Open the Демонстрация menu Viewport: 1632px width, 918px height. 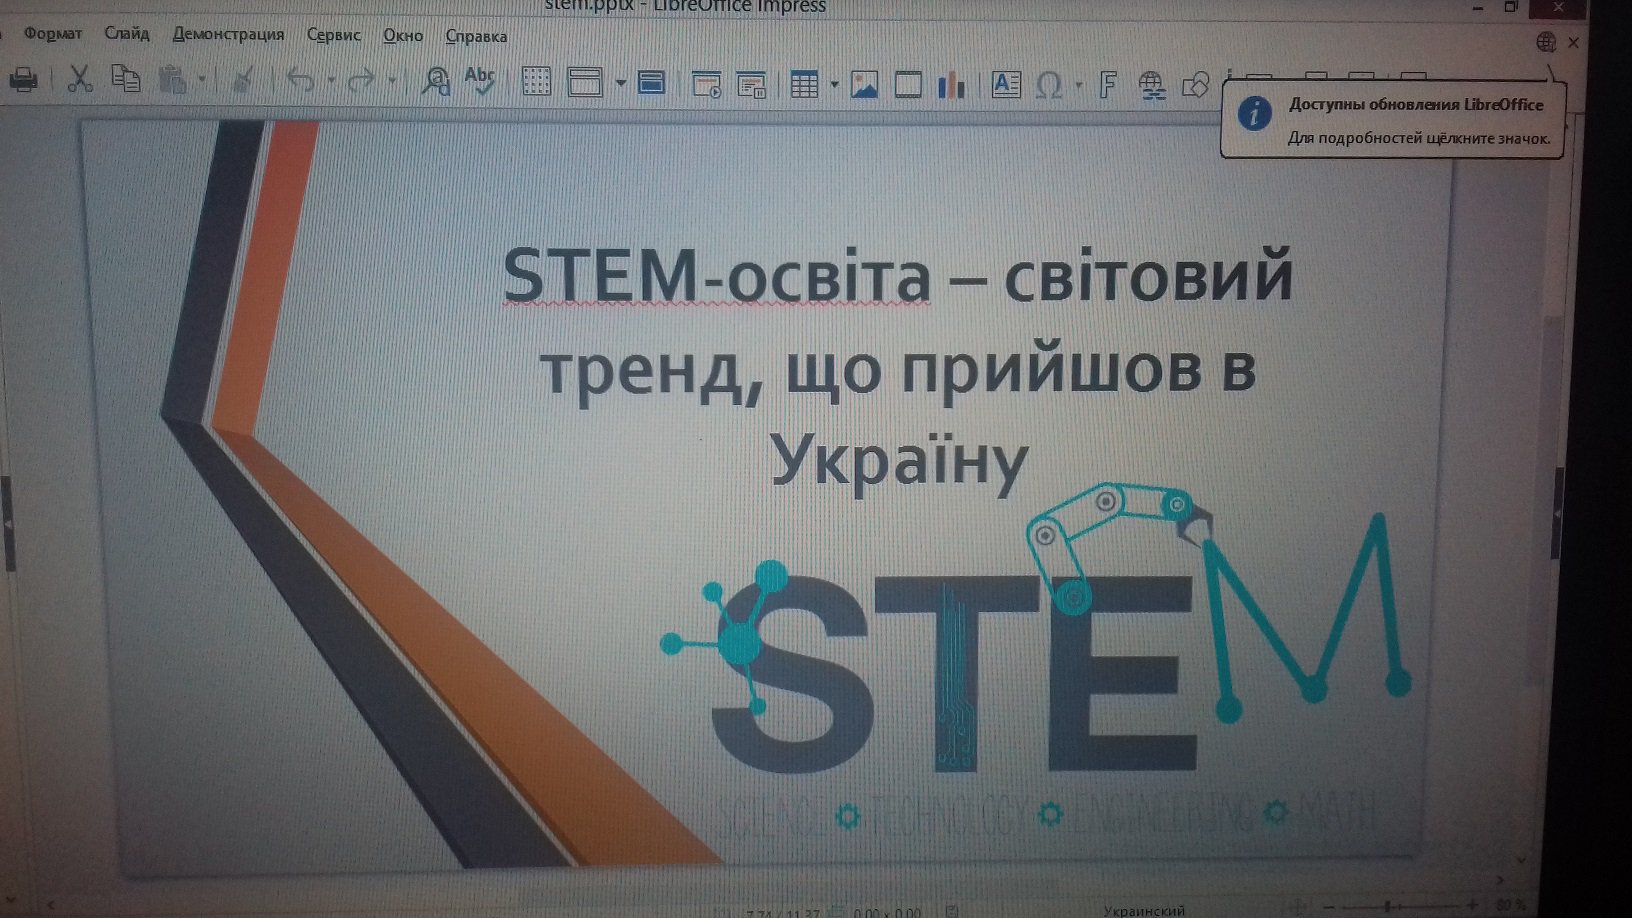(x=228, y=34)
